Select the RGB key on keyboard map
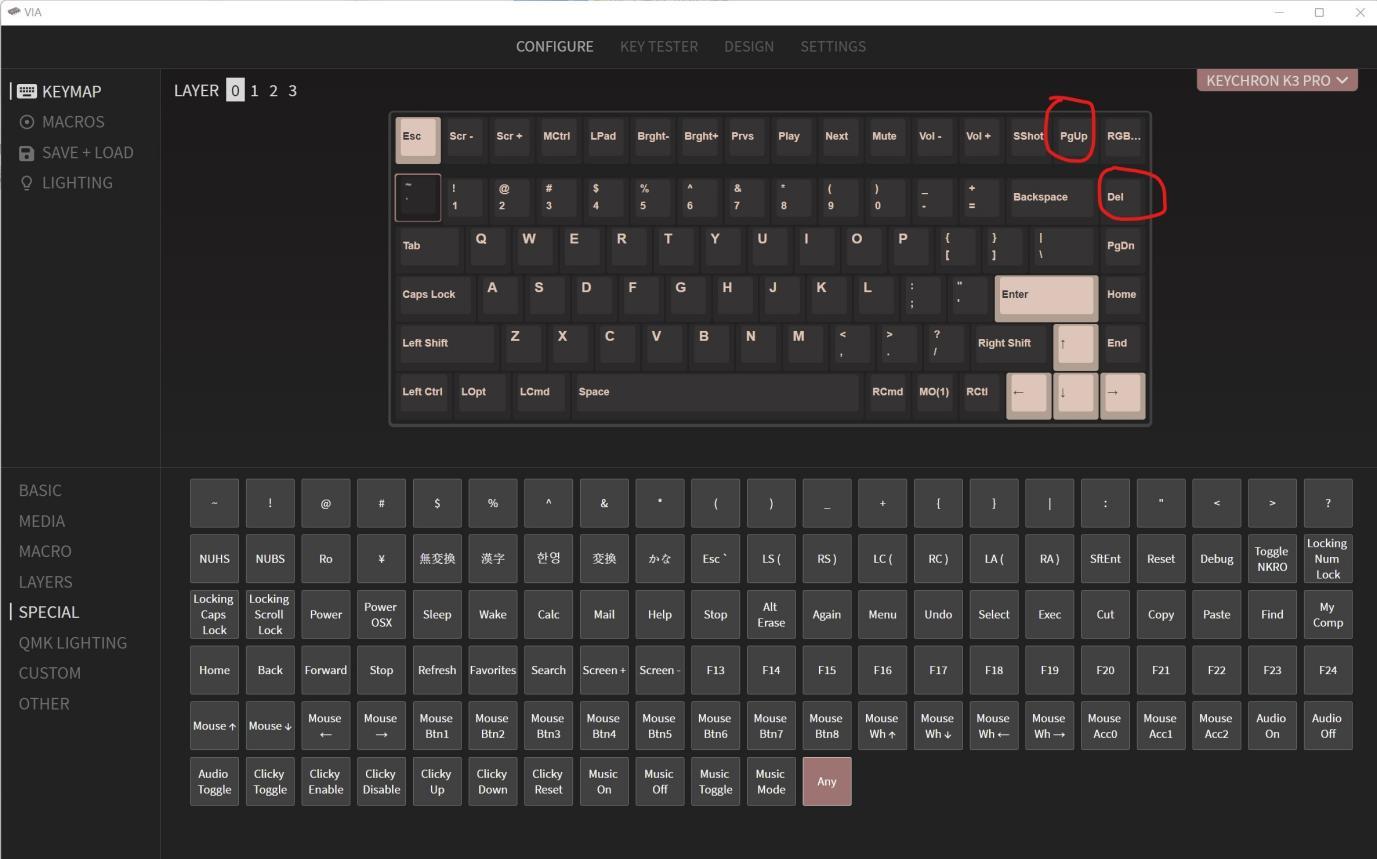The width and height of the screenshot is (1377, 859). coord(1122,138)
